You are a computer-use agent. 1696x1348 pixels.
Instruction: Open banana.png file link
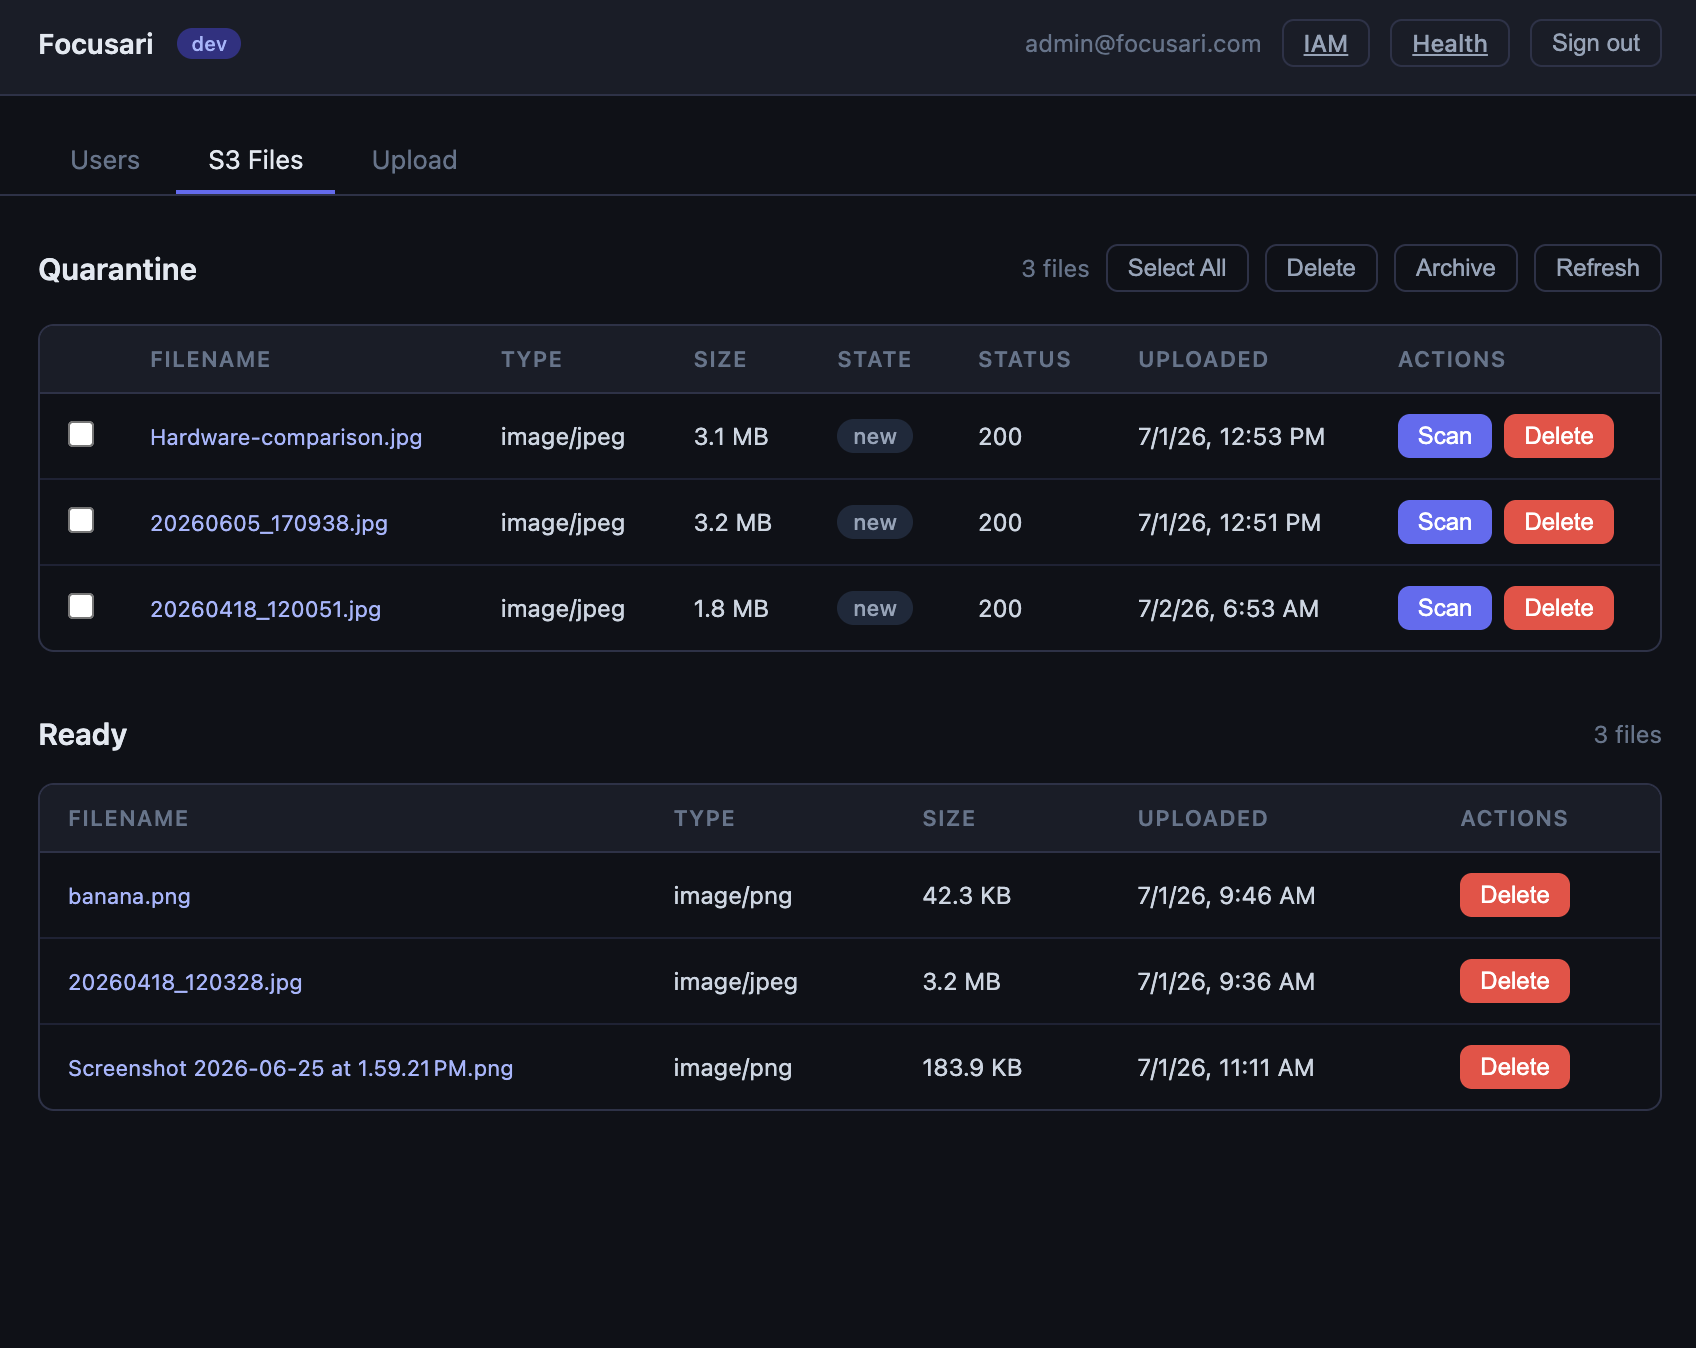[x=129, y=896]
